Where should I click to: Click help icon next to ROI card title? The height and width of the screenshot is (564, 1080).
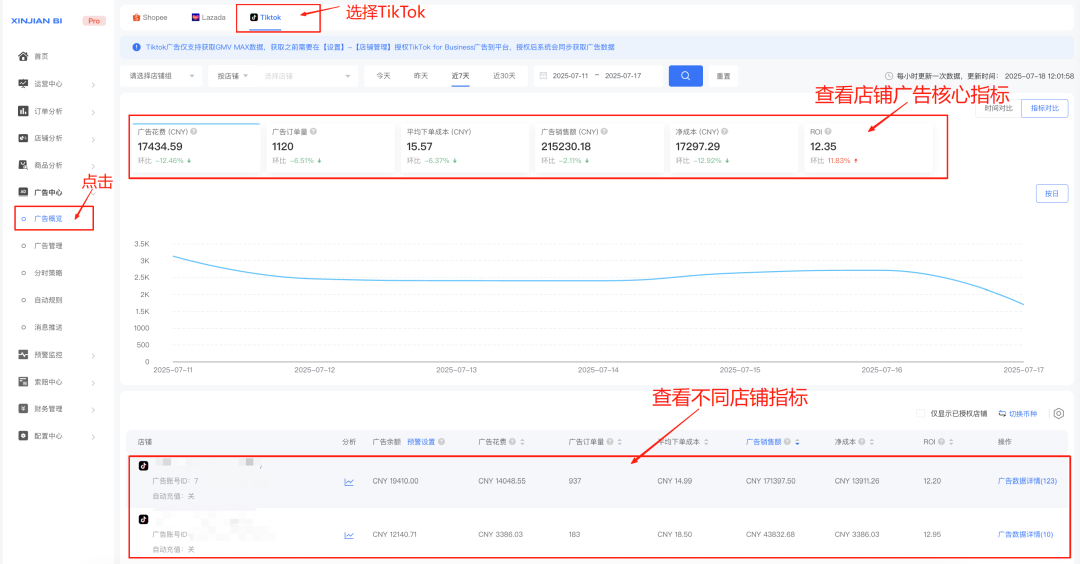pyautogui.click(x=828, y=132)
